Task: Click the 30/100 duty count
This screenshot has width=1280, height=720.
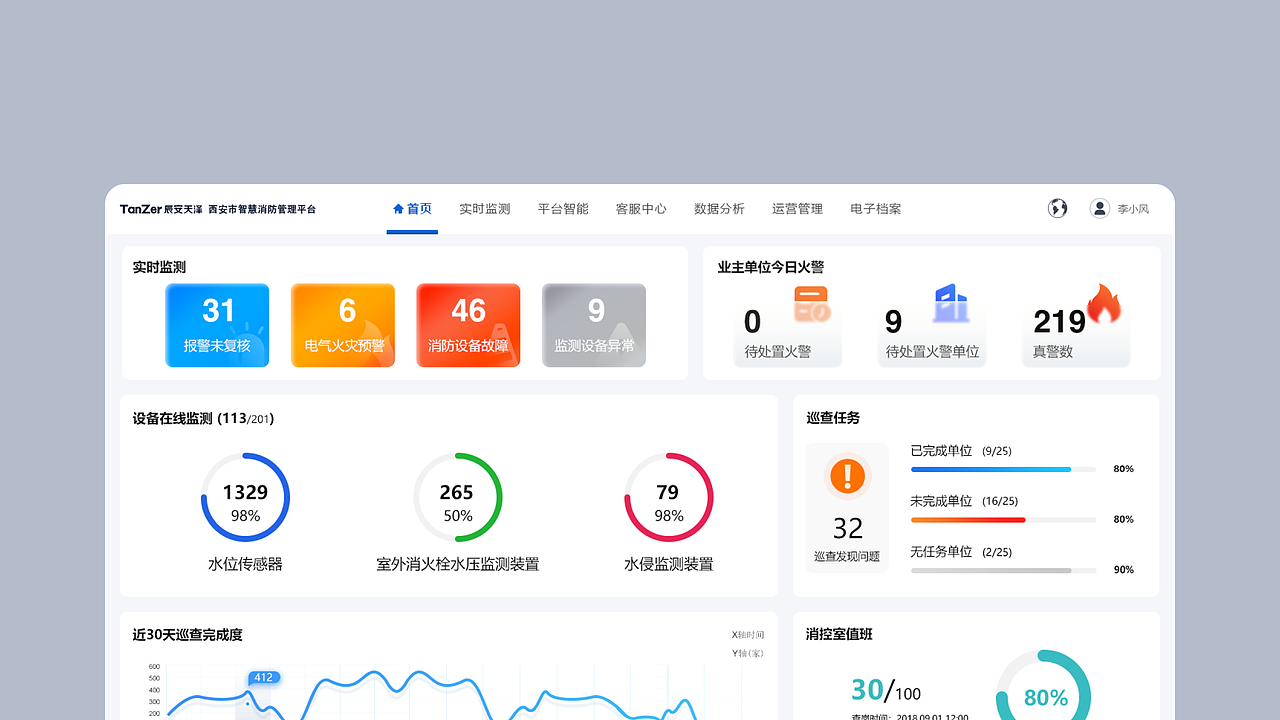Action: pyautogui.click(x=886, y=690)
